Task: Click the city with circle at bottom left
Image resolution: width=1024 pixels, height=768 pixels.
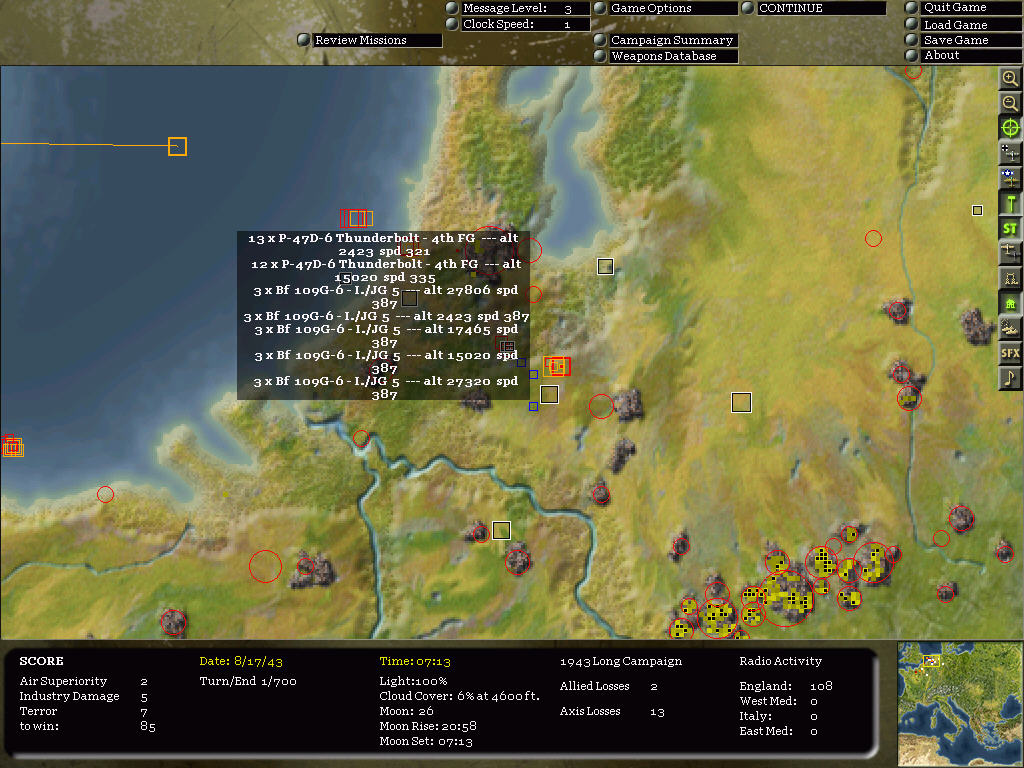Action: (173, 622)
